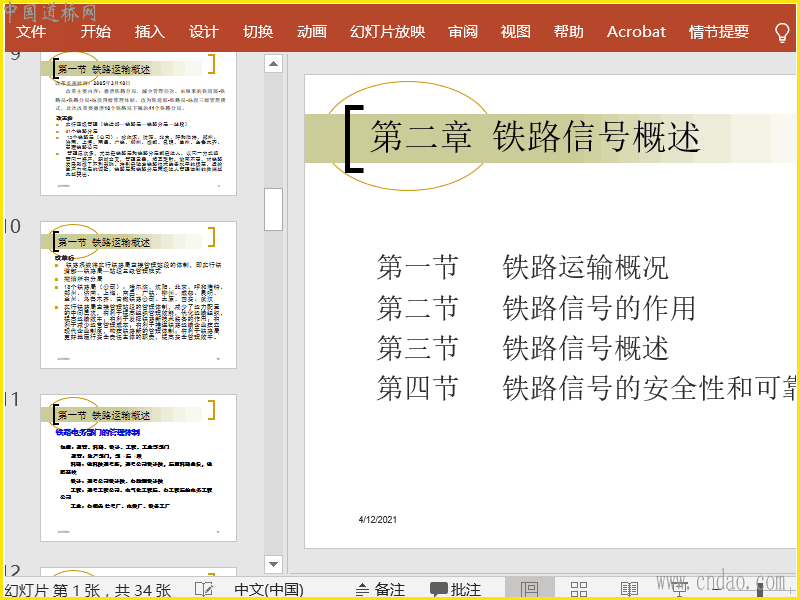
Task: Select the 设计 ribbon tab
Action: [204, 32]
